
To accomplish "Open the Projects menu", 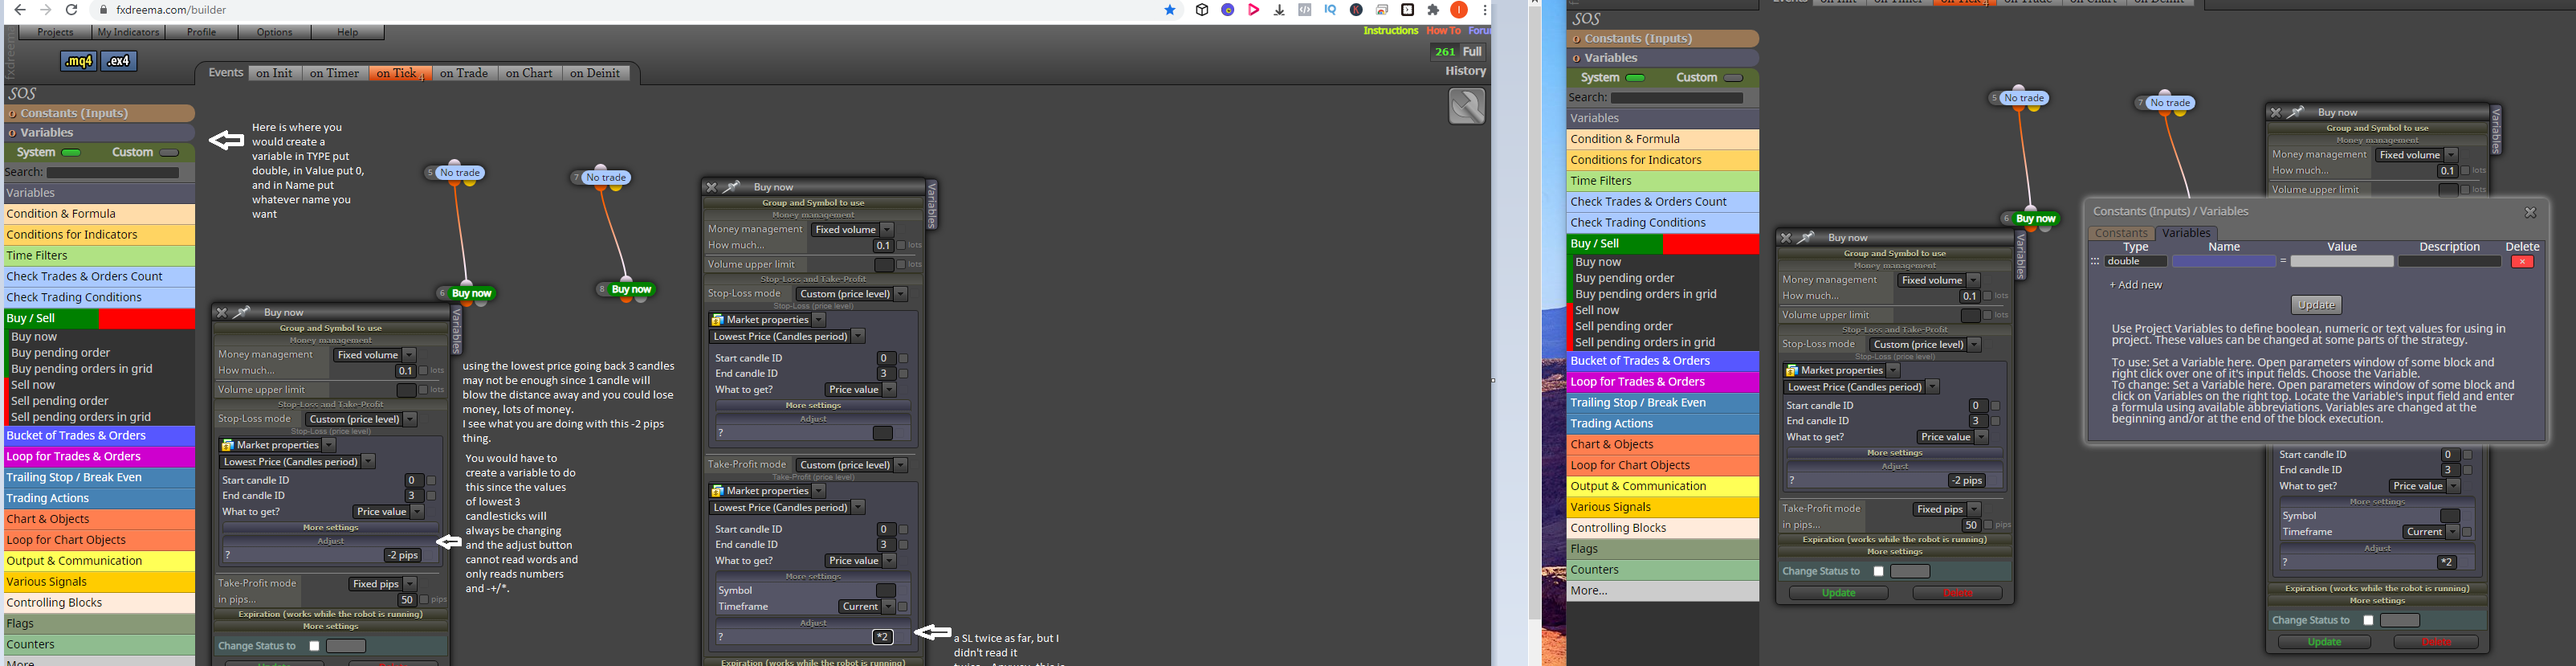I will tap(56, 32).
